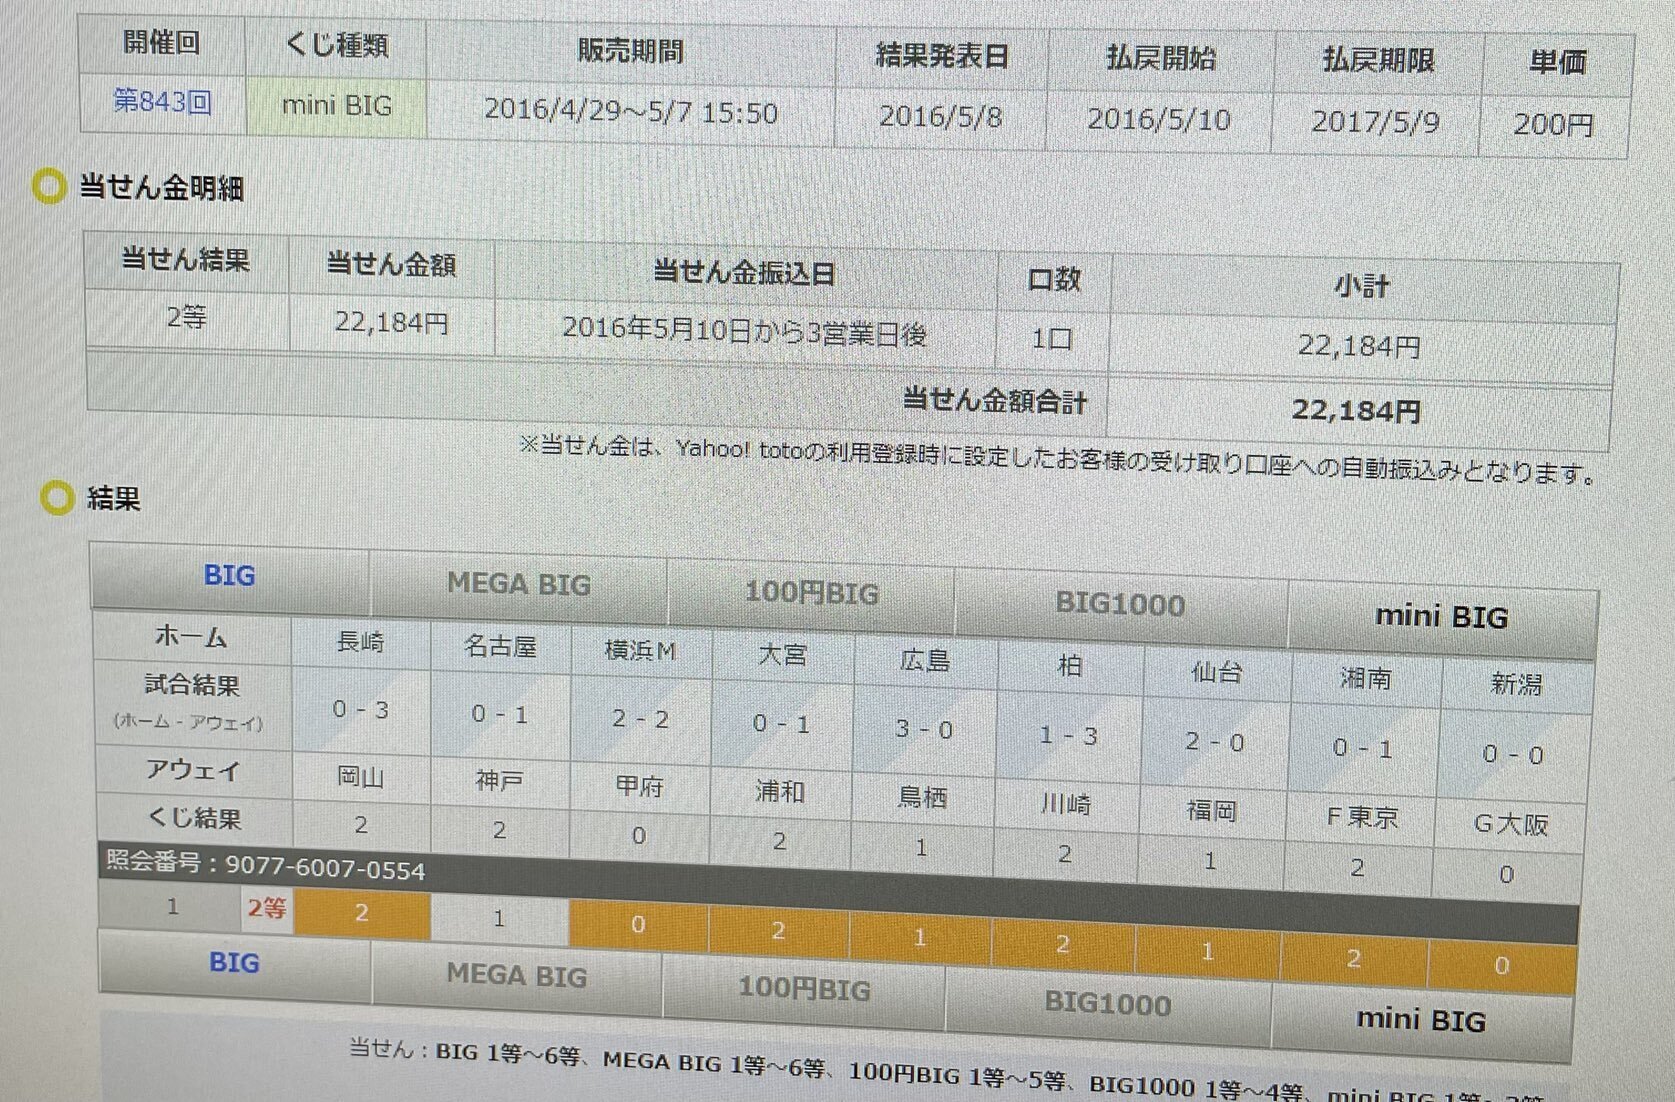Click the mini BIG label at the bottom
The image size is (1675, 1102).
pos(1423,1021)
